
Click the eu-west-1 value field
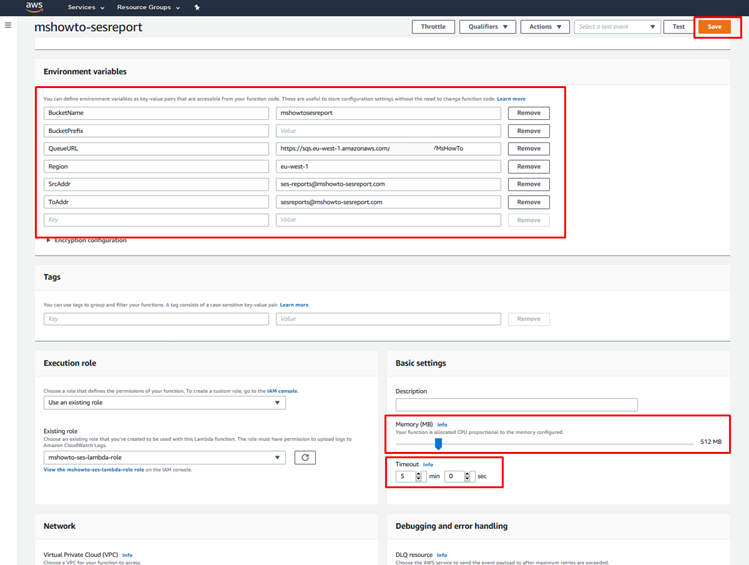pos(388,167)
